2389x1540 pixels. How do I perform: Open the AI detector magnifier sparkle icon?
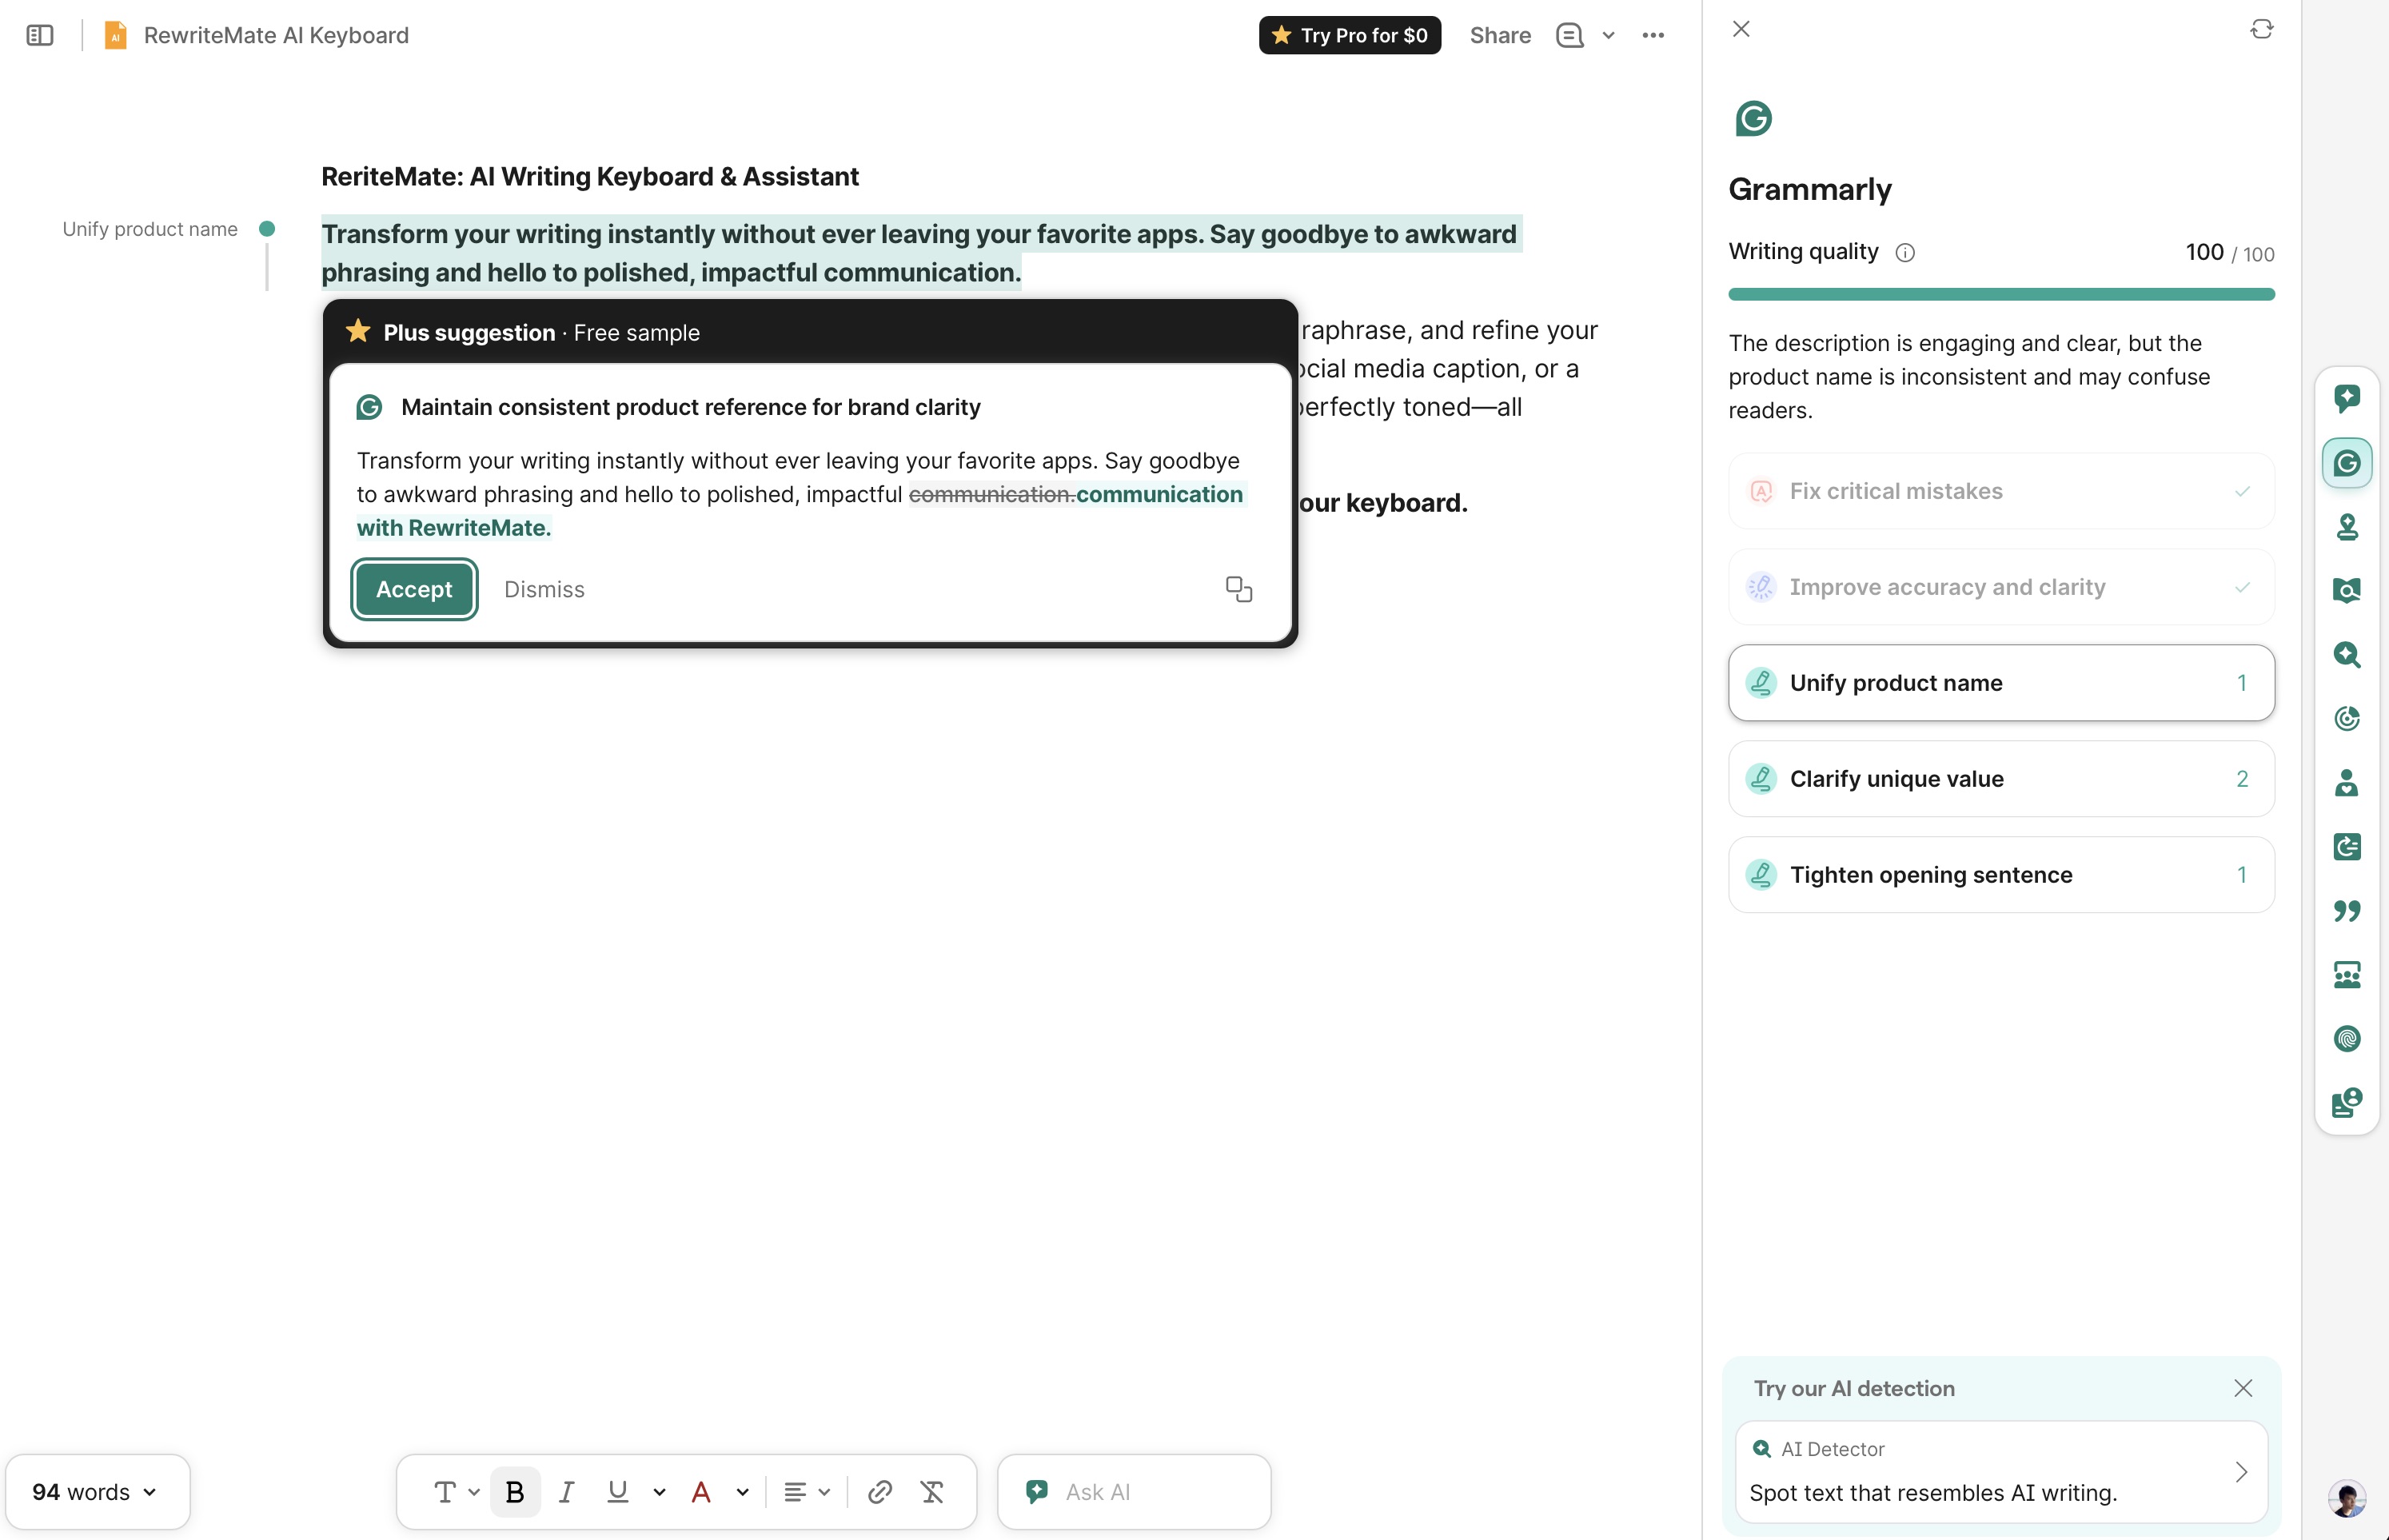2347,655
